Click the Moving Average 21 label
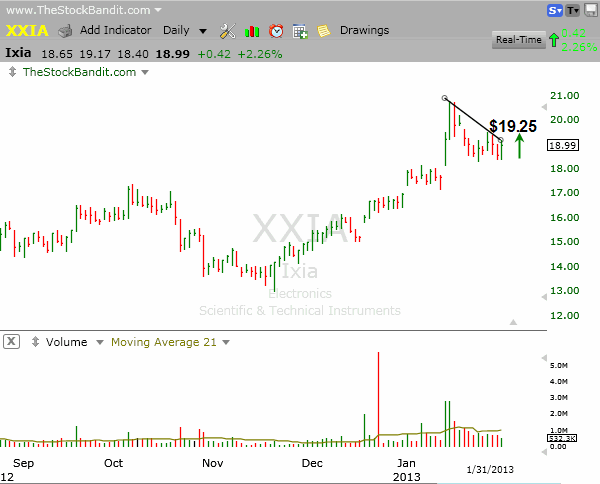This screenshot has width=600, height=484. [164, 342]
